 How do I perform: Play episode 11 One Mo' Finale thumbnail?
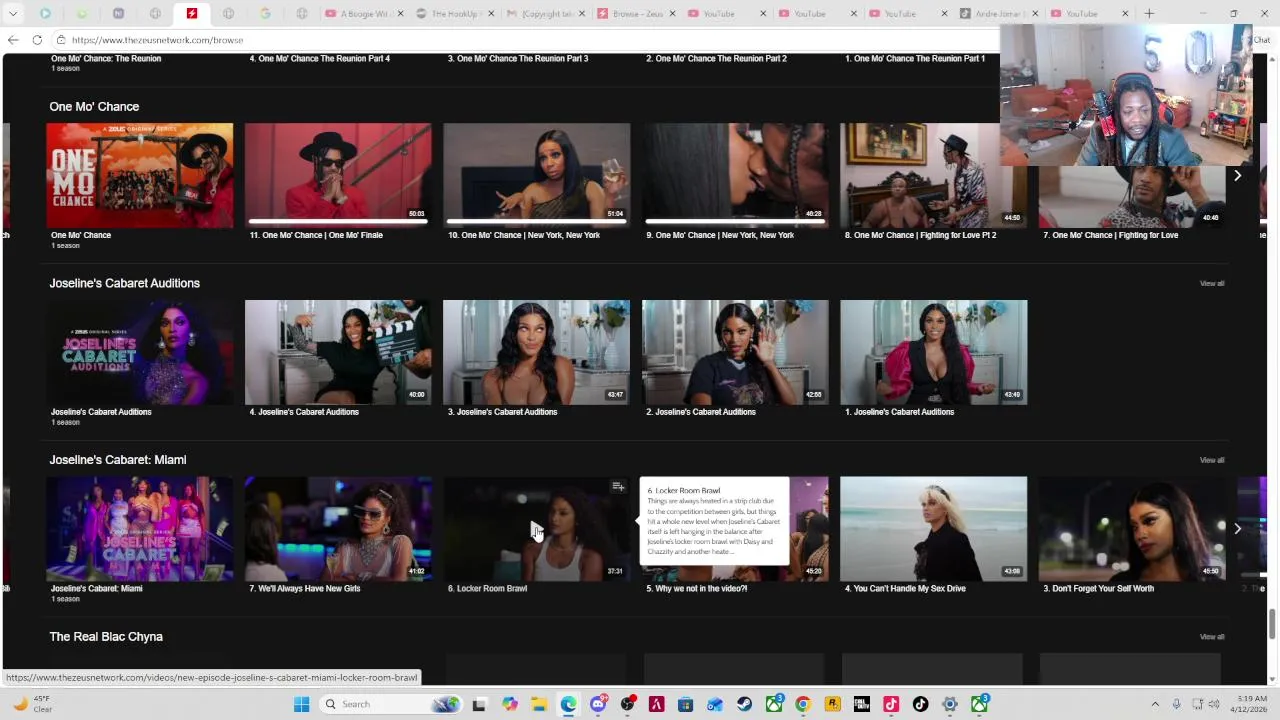coord(338,176)
